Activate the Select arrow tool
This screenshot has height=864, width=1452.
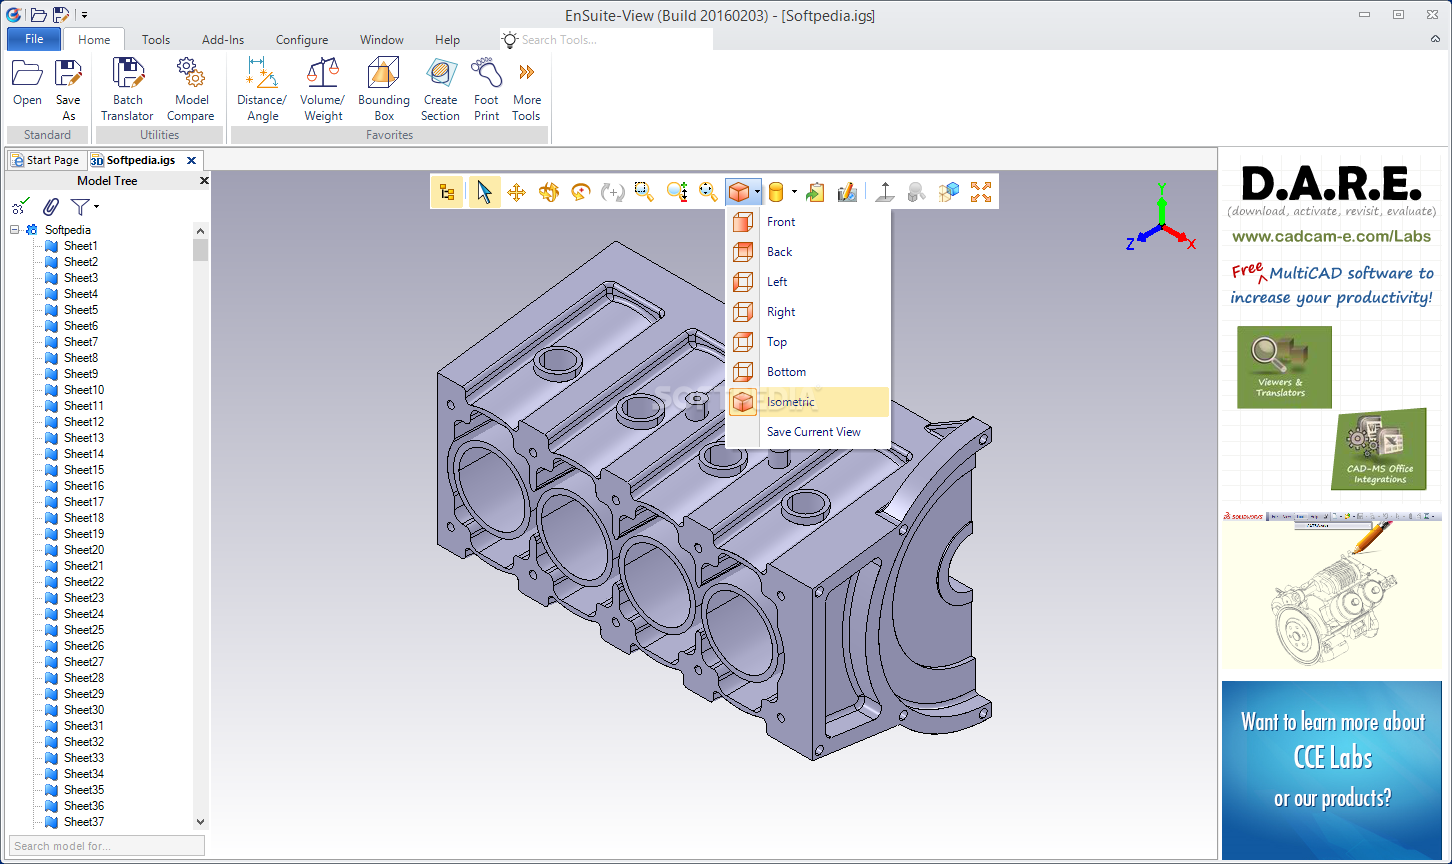tap(485, 191)
